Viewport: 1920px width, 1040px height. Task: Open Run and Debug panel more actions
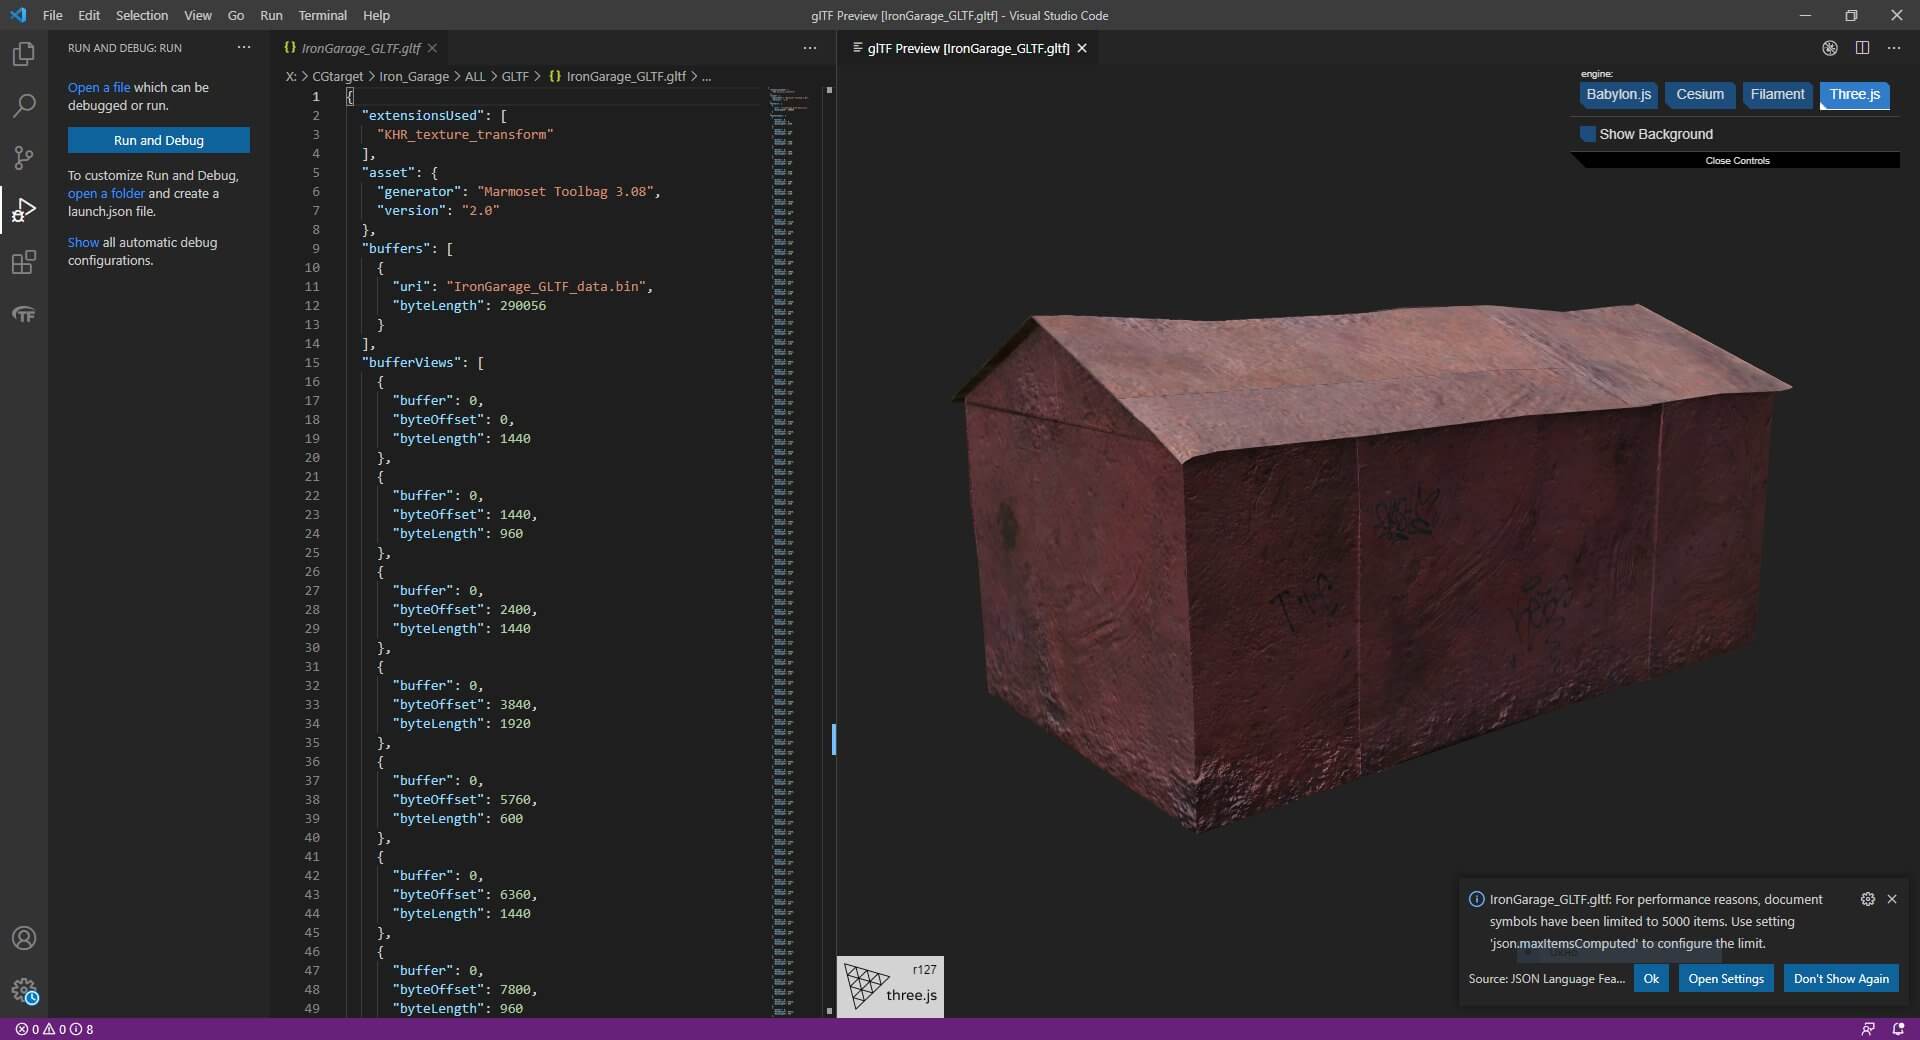244,48
